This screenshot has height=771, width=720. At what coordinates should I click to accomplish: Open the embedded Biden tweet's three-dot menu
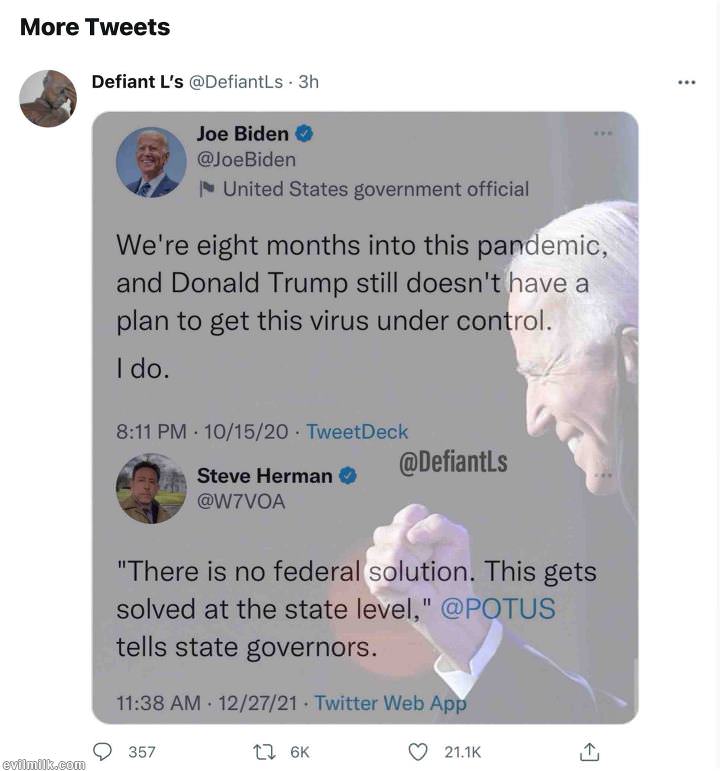pos(603,133)
